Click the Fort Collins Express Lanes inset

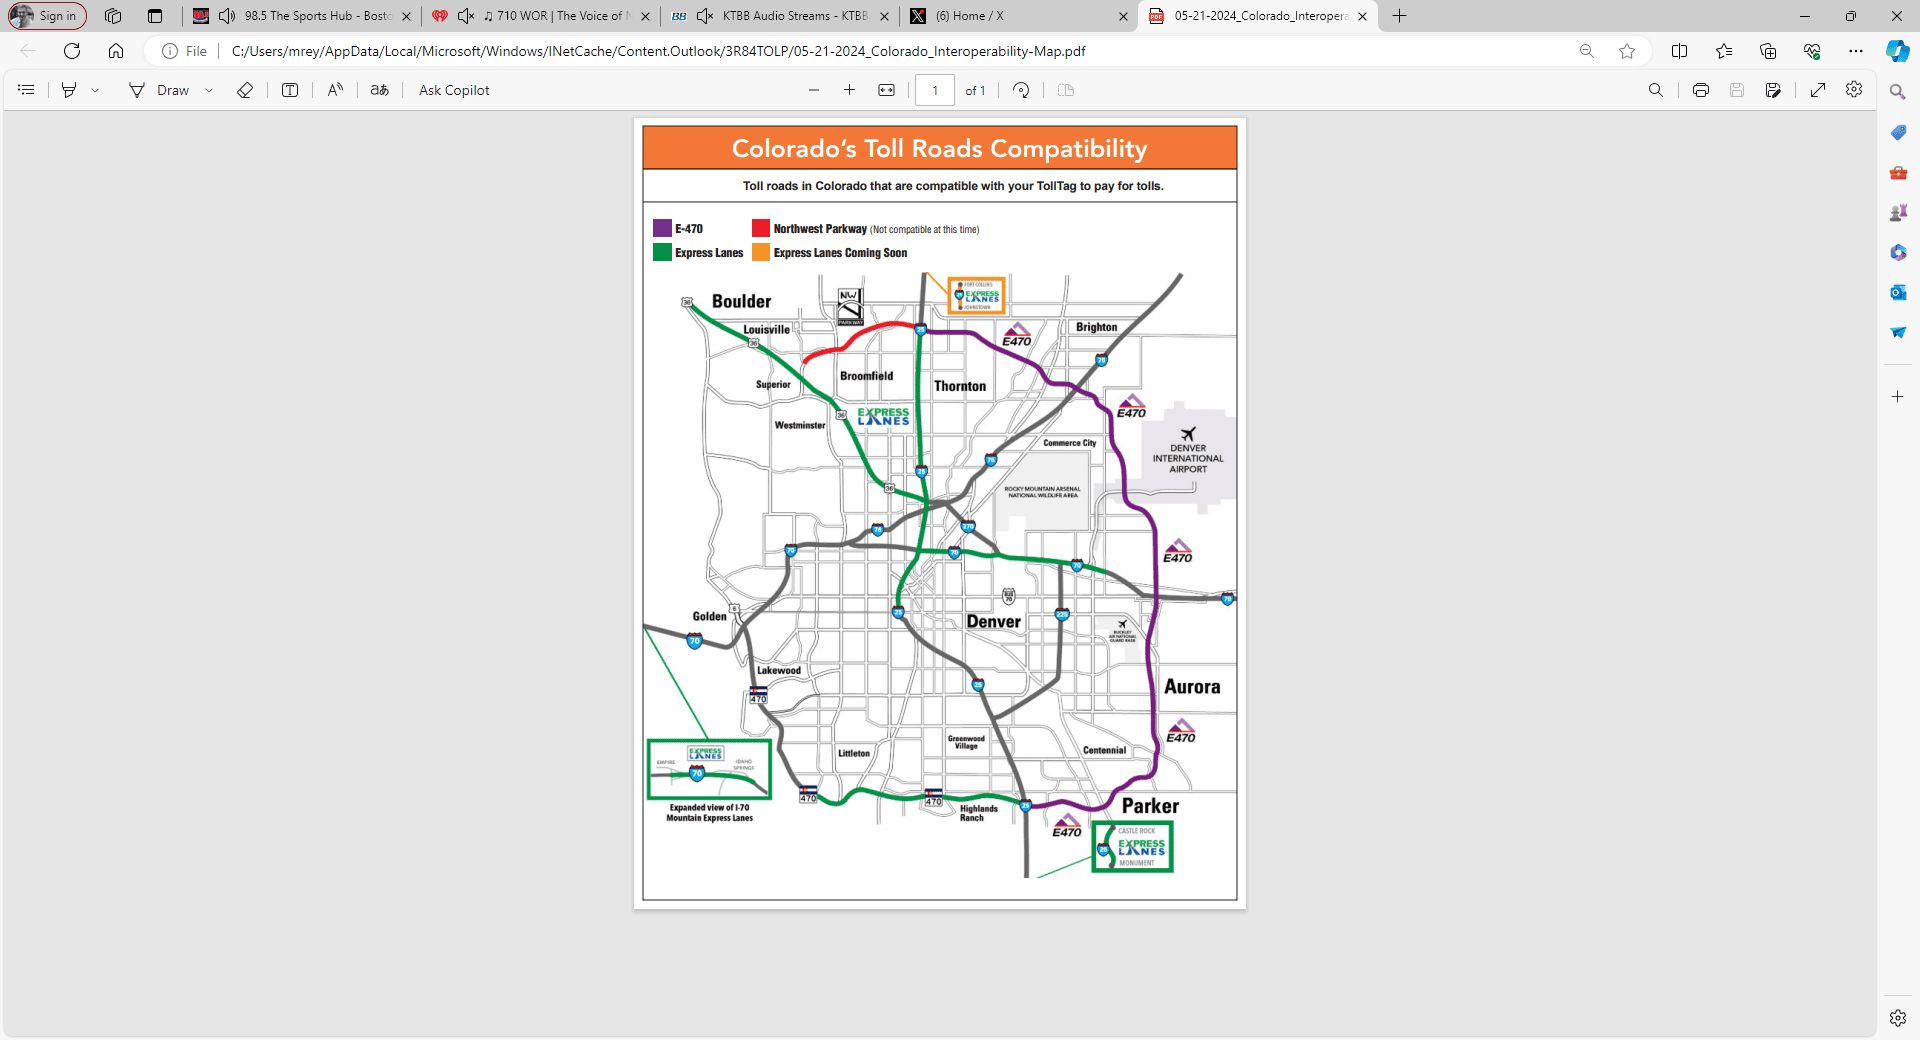[x=977, y=295]
